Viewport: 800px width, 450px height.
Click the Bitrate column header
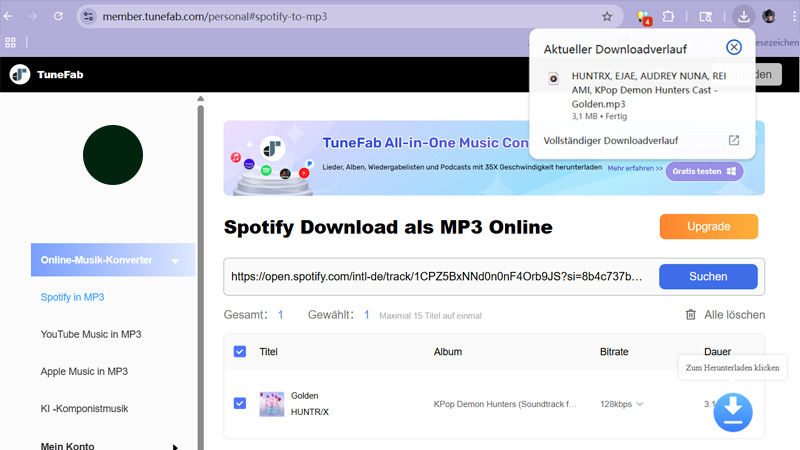pyautogui.click(x=614, y=352)
